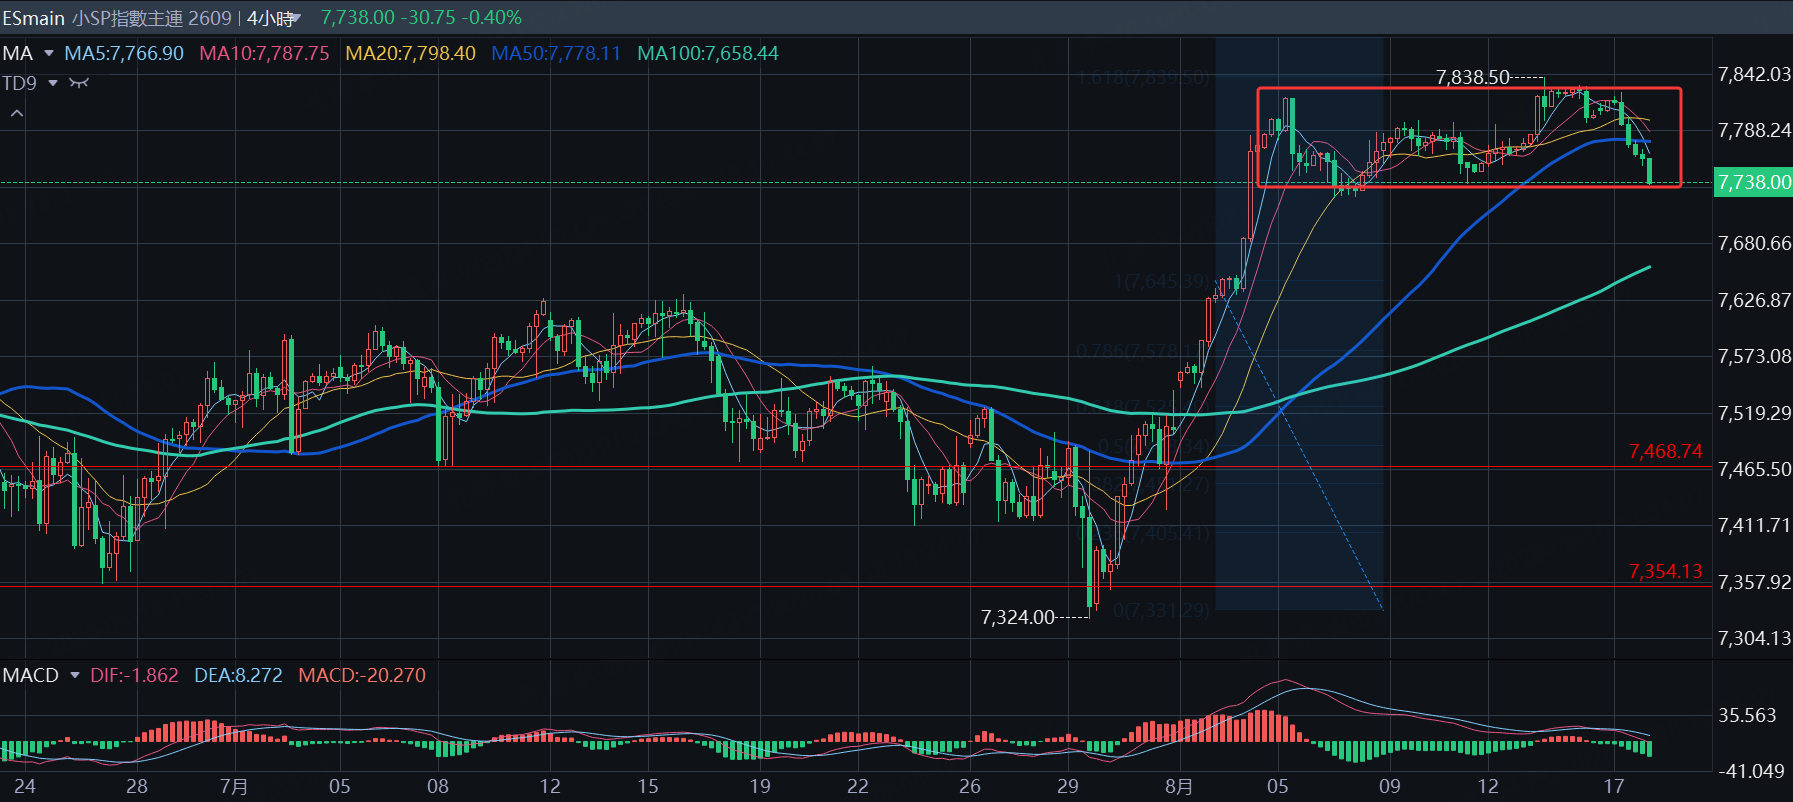
Task: Click the 35.563 MACD axis label
Action: (1747, 716)
